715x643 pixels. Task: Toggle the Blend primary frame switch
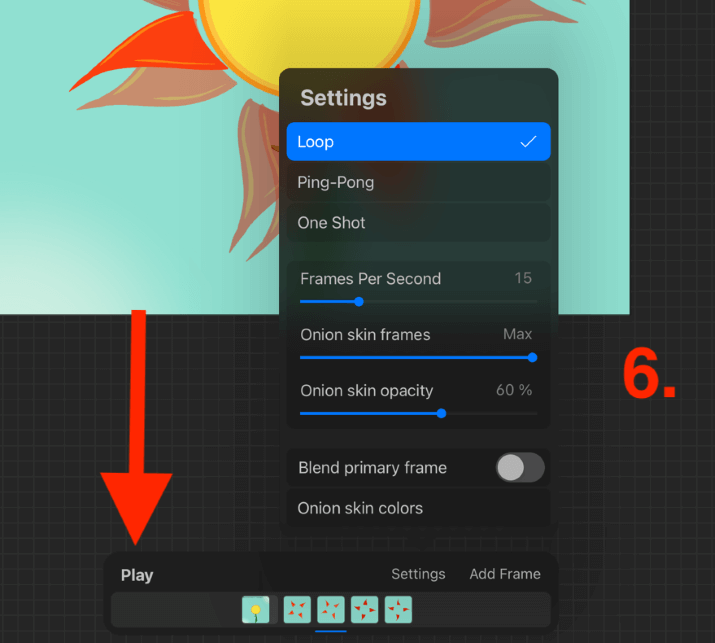[x=520, y=467]
